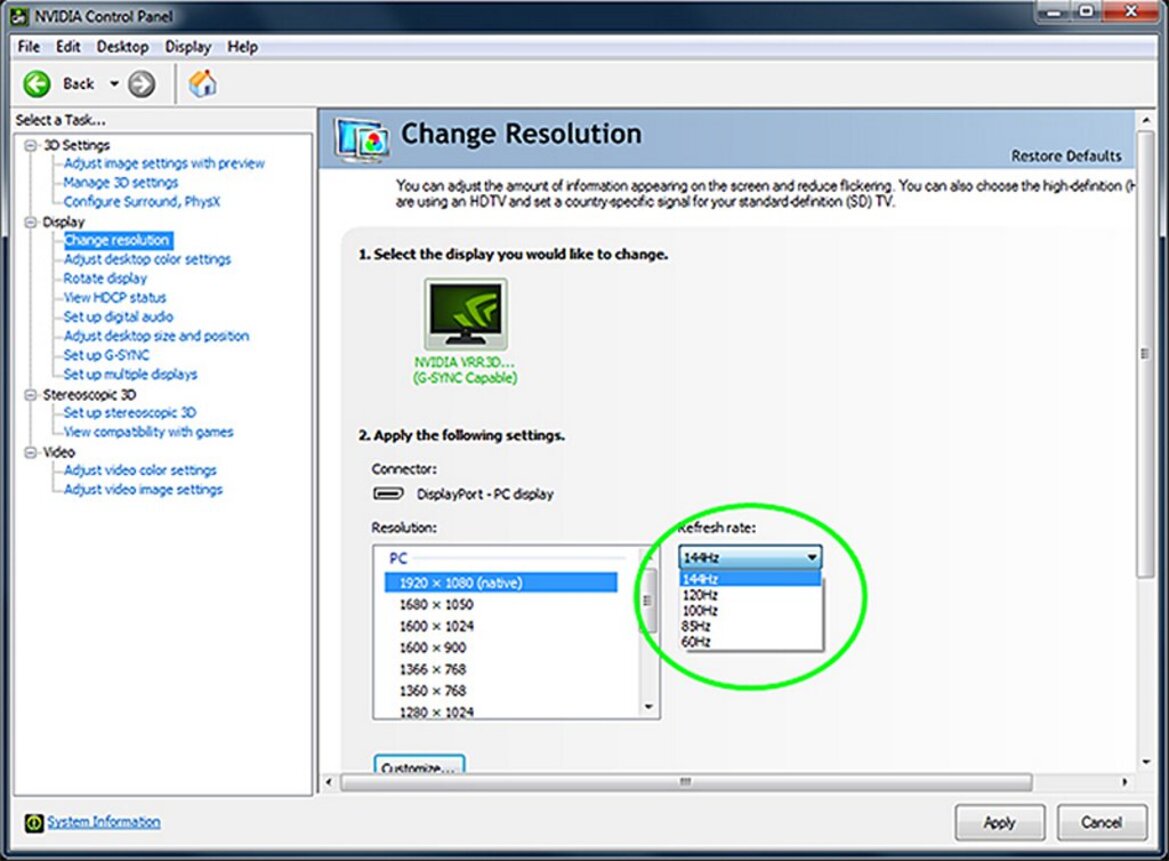Select 1920 × 1080 (native) resolution
Image resolution: width=1169 pixels, height=861 pixels.
[x=501, y=583]
